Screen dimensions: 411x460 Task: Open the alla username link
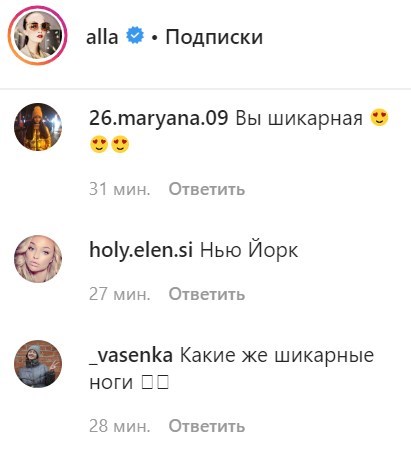click(102, 37)
